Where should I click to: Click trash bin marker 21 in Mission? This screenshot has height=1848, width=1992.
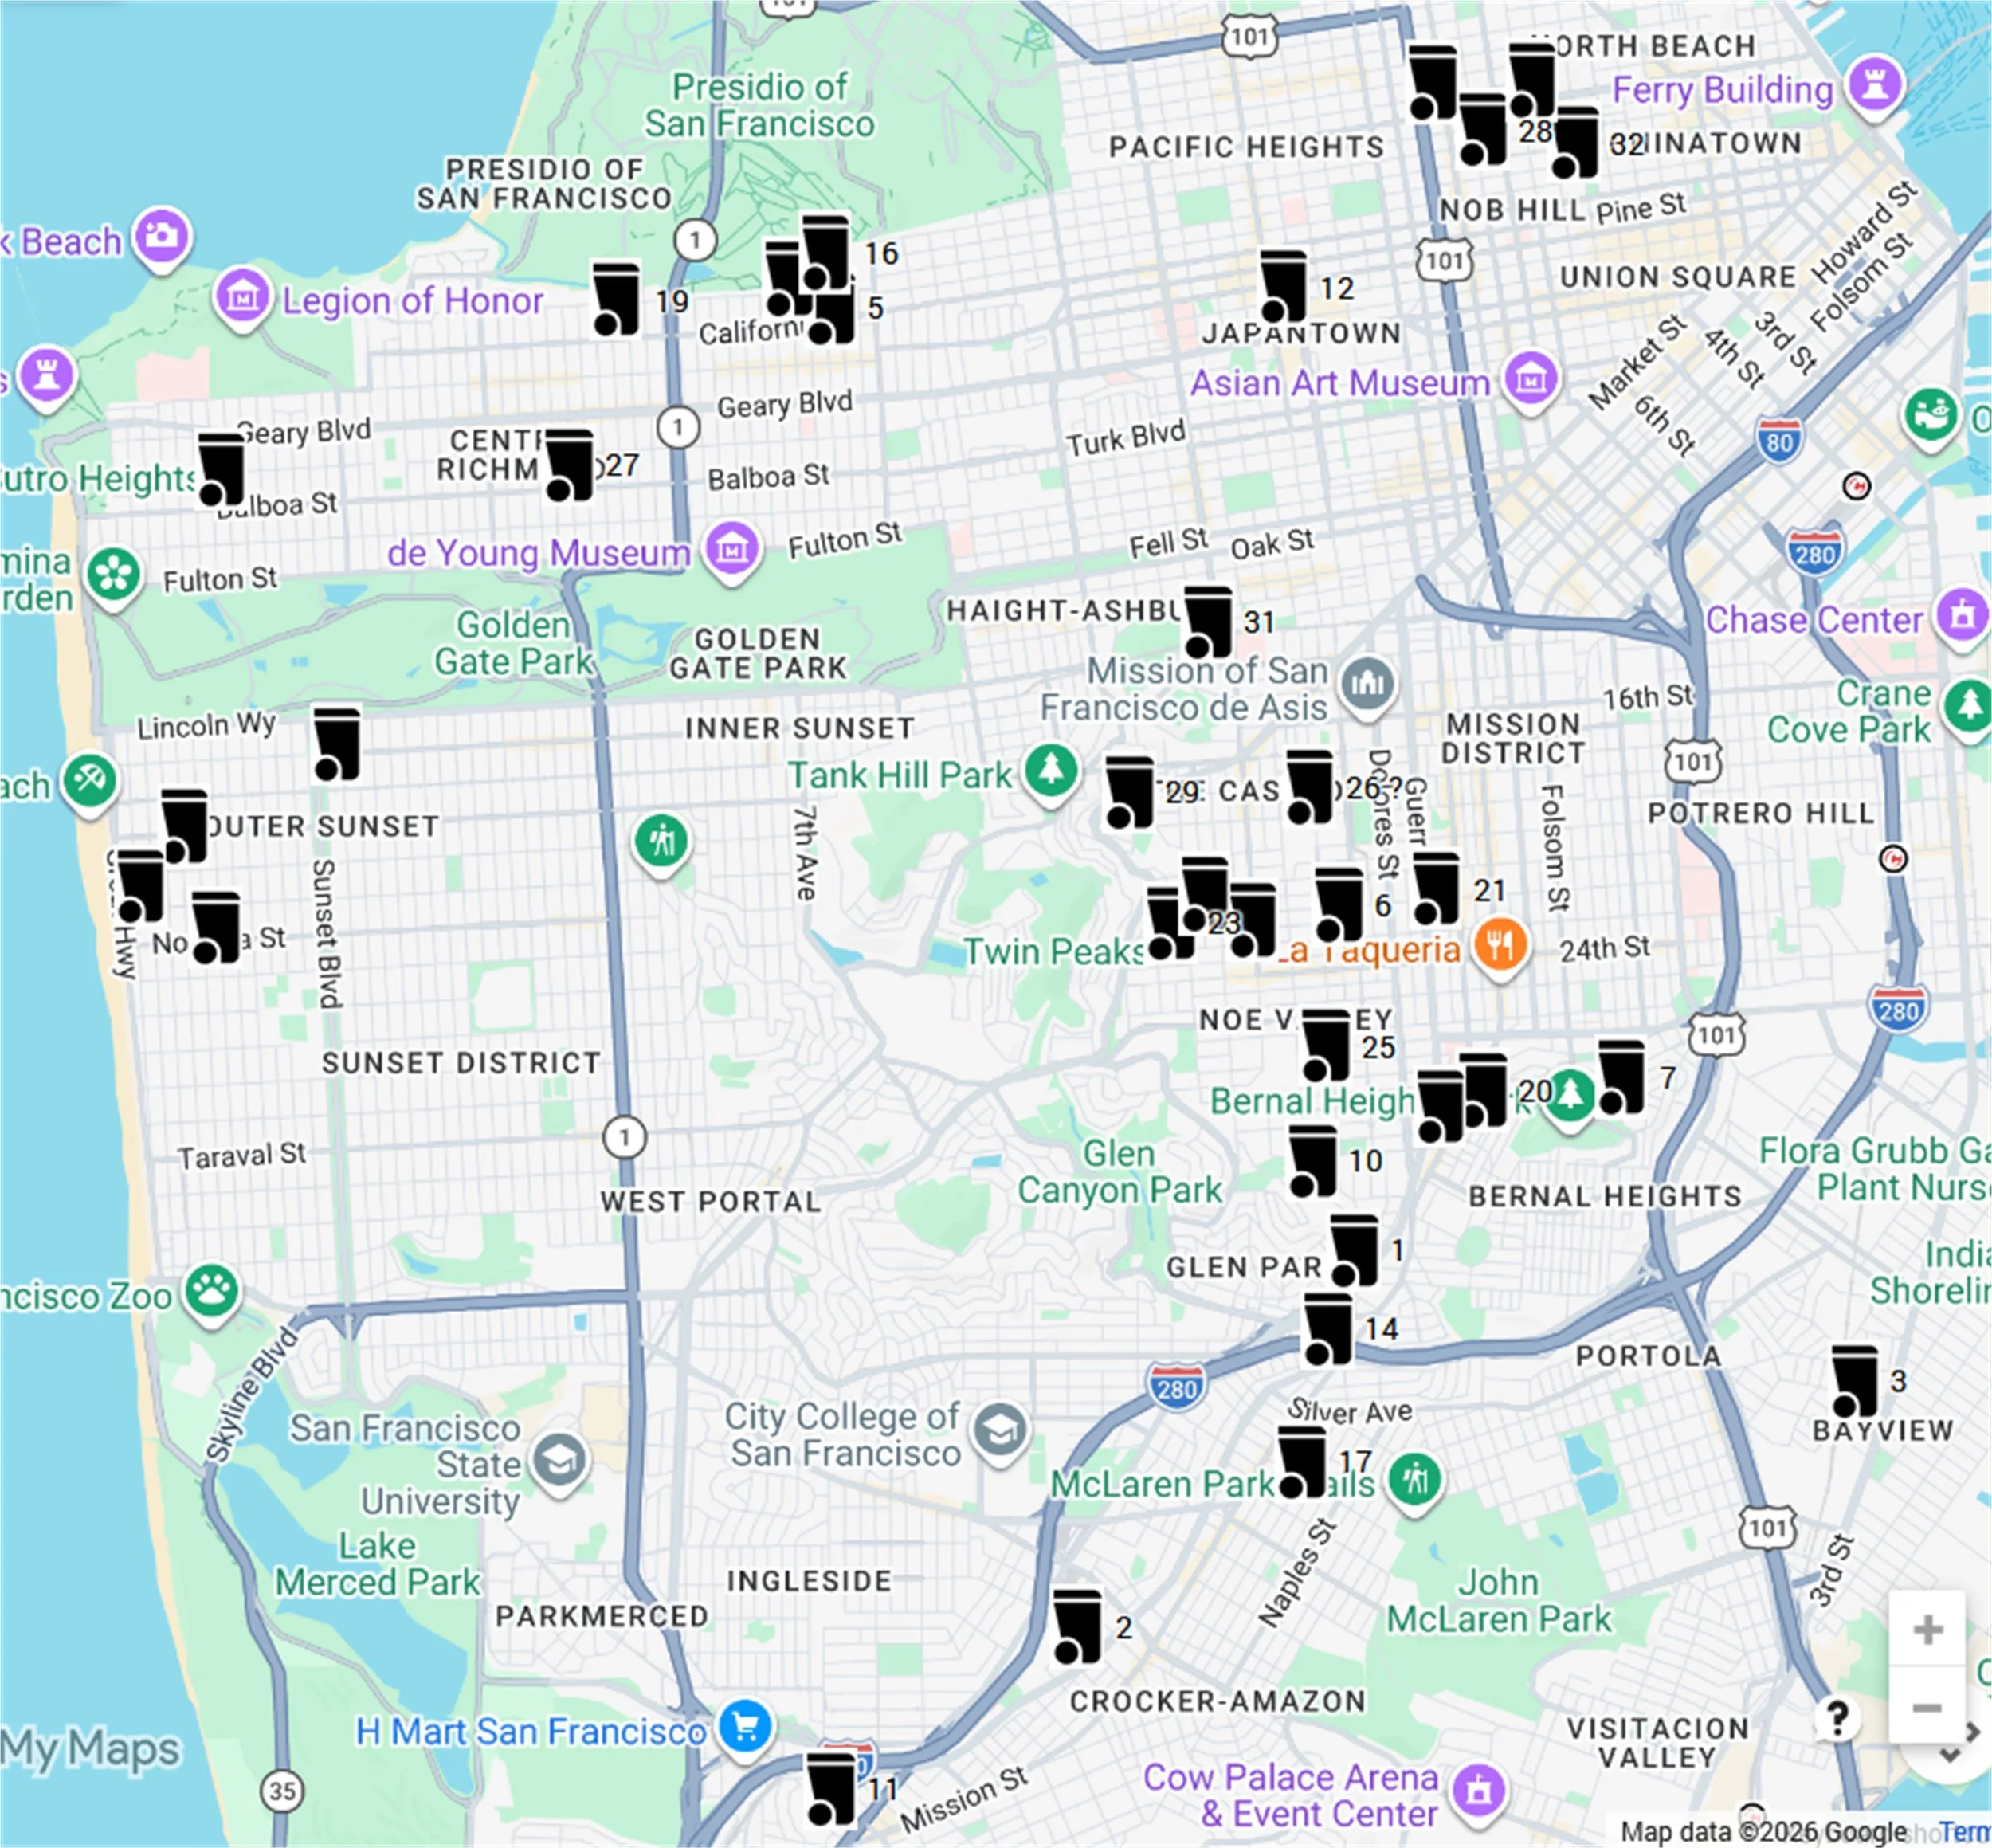coord(1436,888)
